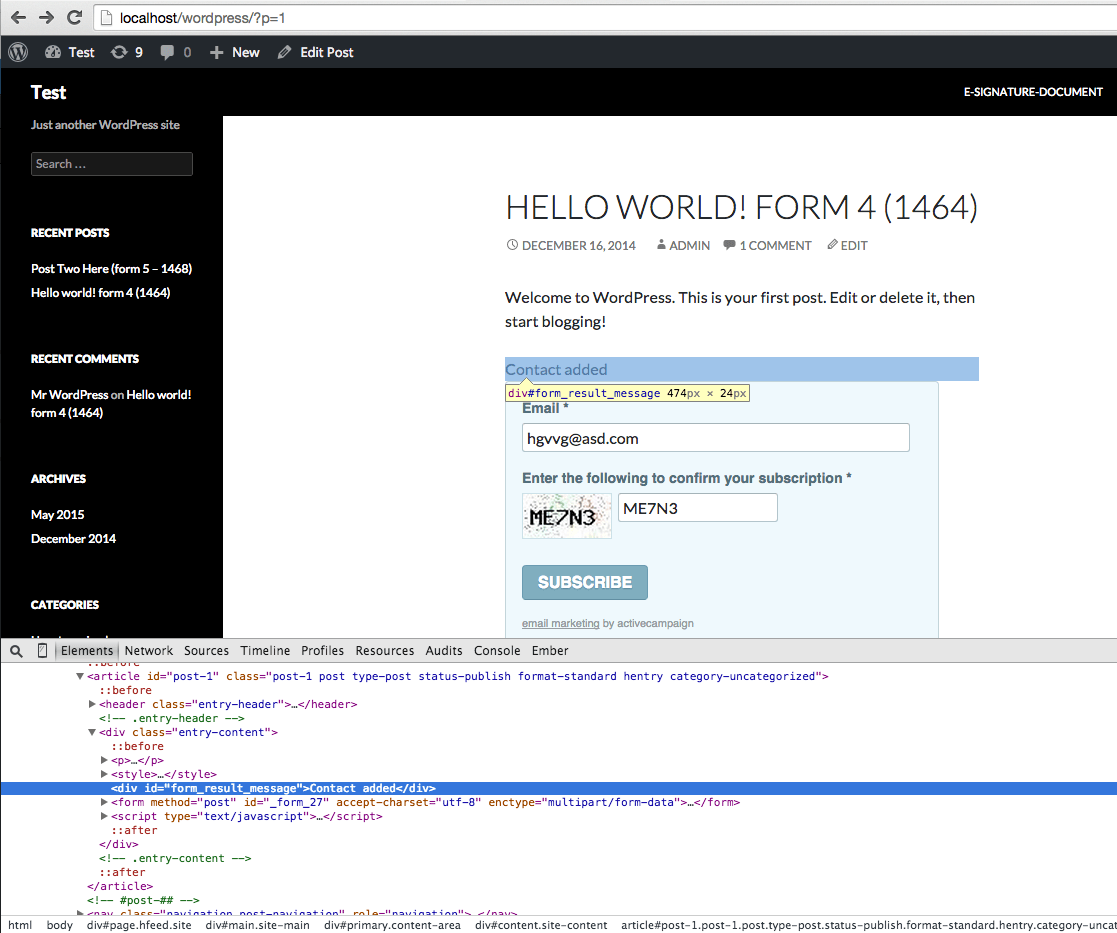Click the E-Signature-Document menu item

pos(1033,92)
